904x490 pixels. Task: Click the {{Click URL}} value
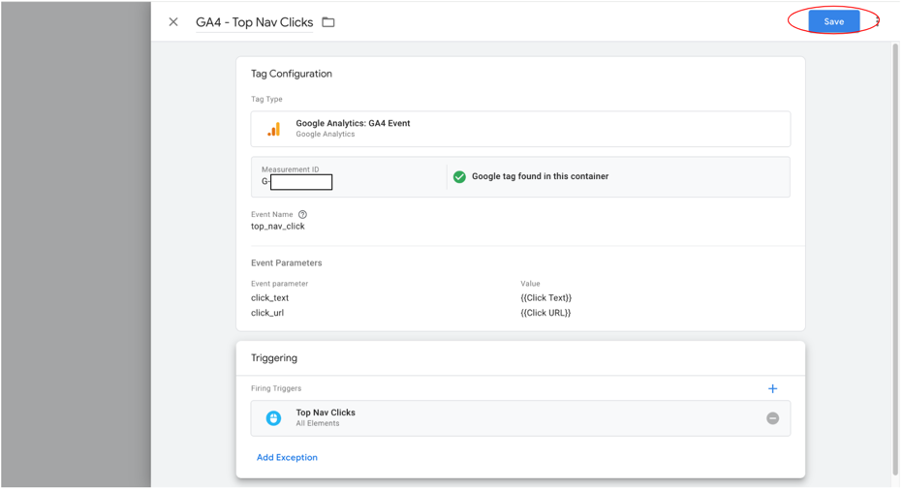click(x=545, y=313)
